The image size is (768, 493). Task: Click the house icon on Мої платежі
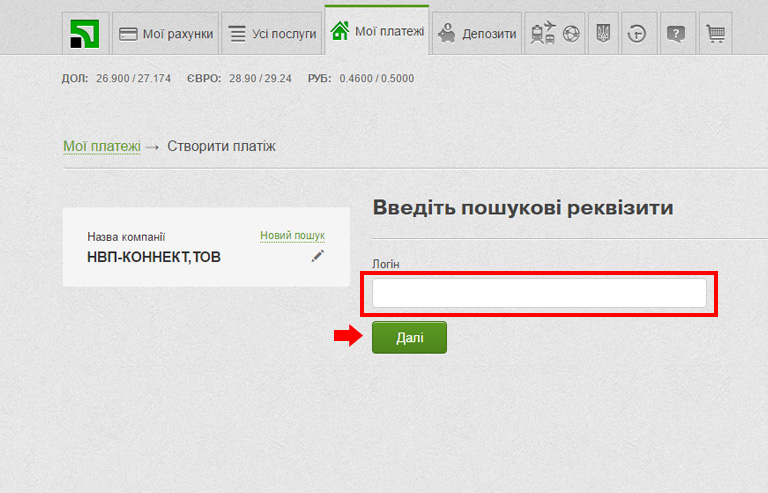click(340, 32)
